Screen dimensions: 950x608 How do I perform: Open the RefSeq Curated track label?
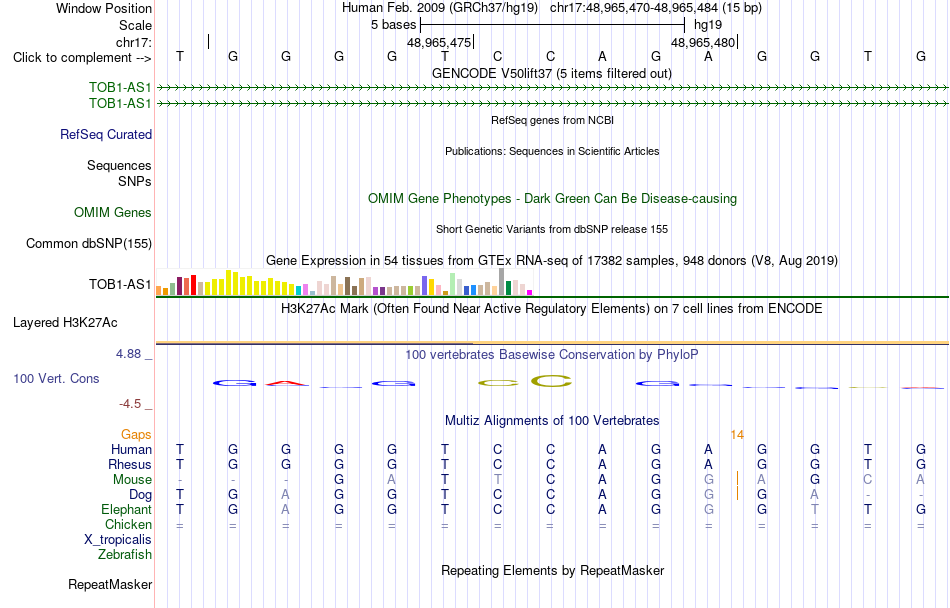(x=105, y=134)
